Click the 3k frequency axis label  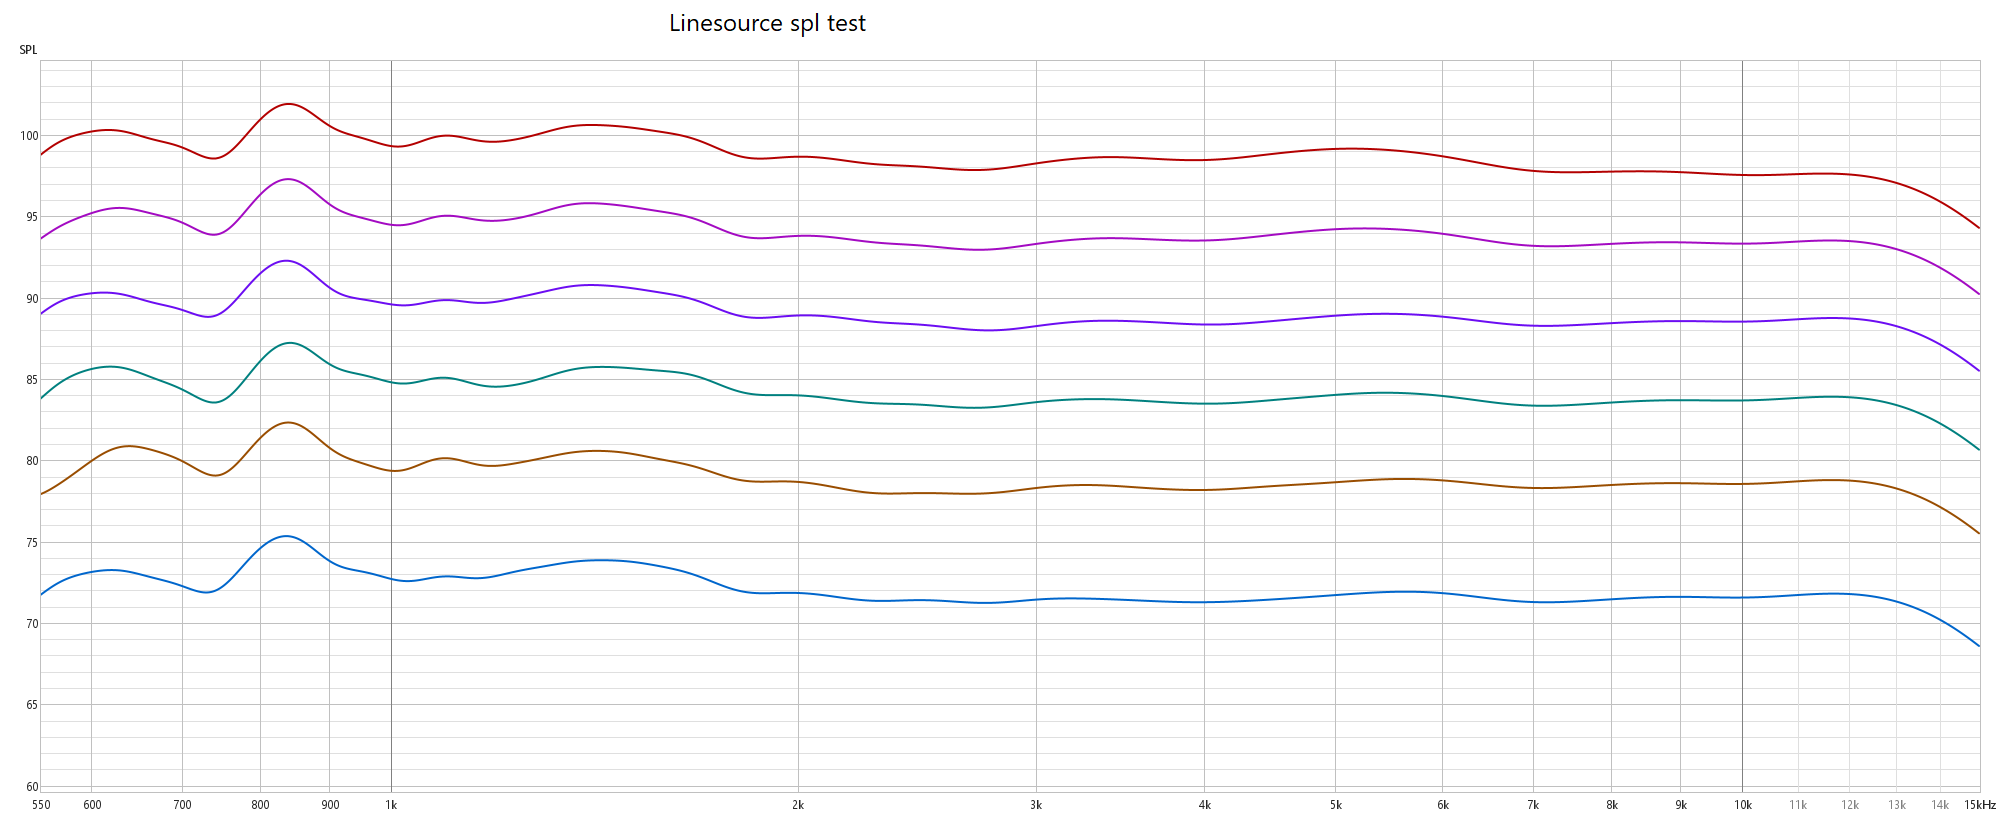pyautogui.click(x=1036, y=805)
